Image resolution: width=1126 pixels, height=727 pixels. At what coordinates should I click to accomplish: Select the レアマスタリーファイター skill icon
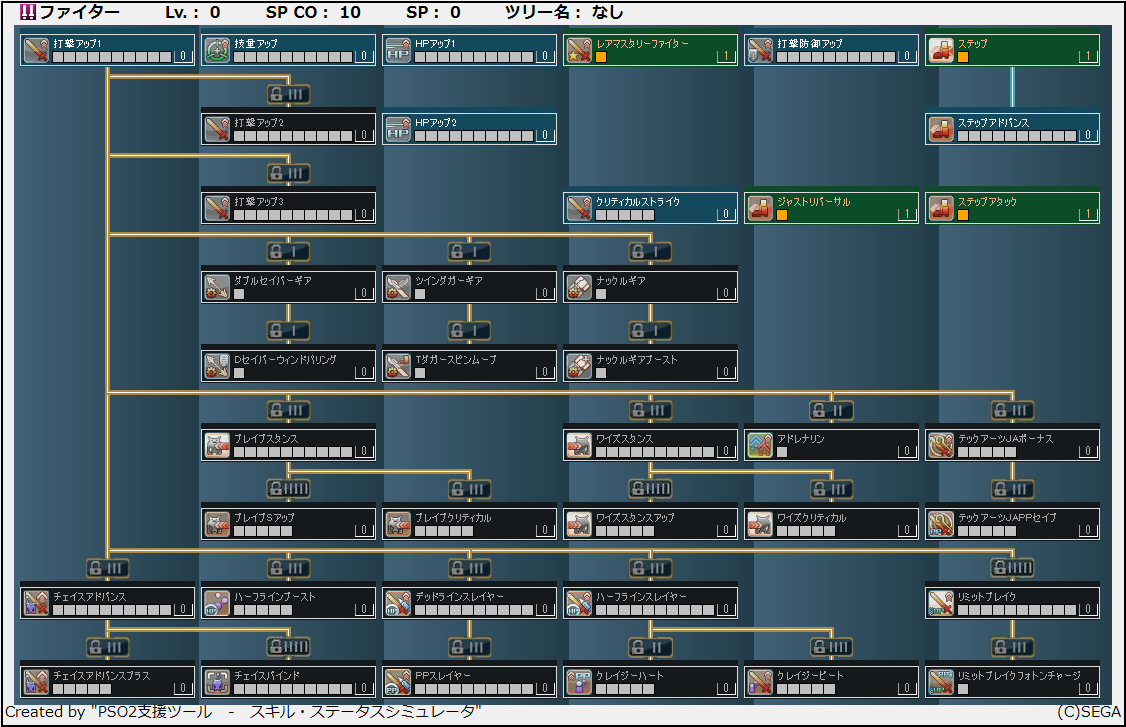(579, 50)
